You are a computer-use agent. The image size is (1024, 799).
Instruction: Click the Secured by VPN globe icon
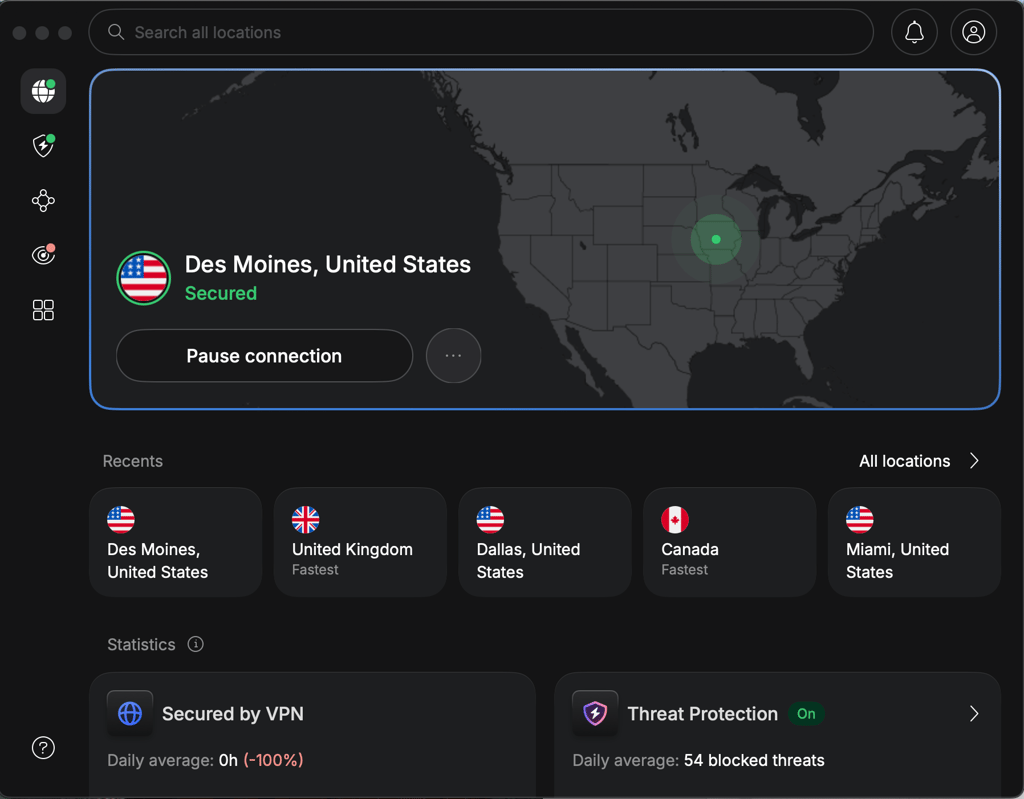tap(130, 713)
